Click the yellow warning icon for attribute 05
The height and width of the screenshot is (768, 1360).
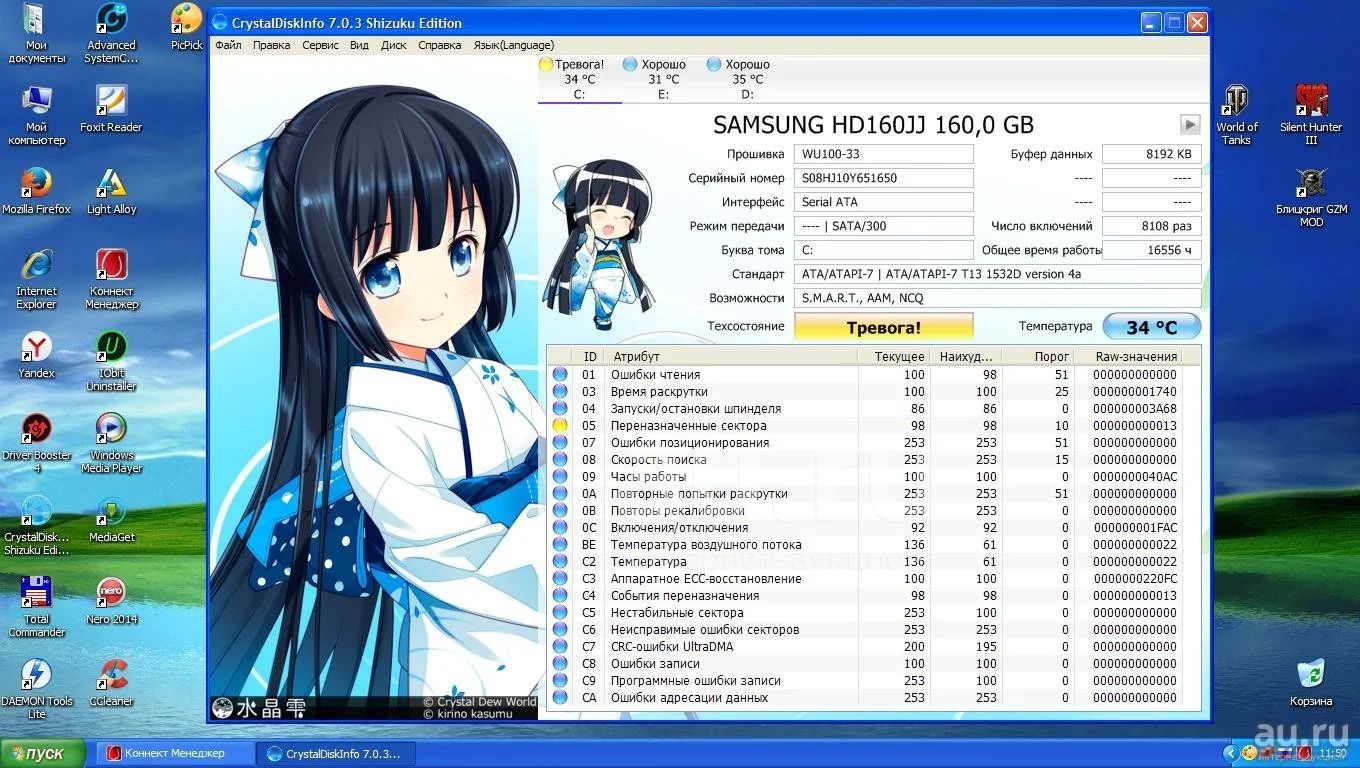[x=560, y=426]
